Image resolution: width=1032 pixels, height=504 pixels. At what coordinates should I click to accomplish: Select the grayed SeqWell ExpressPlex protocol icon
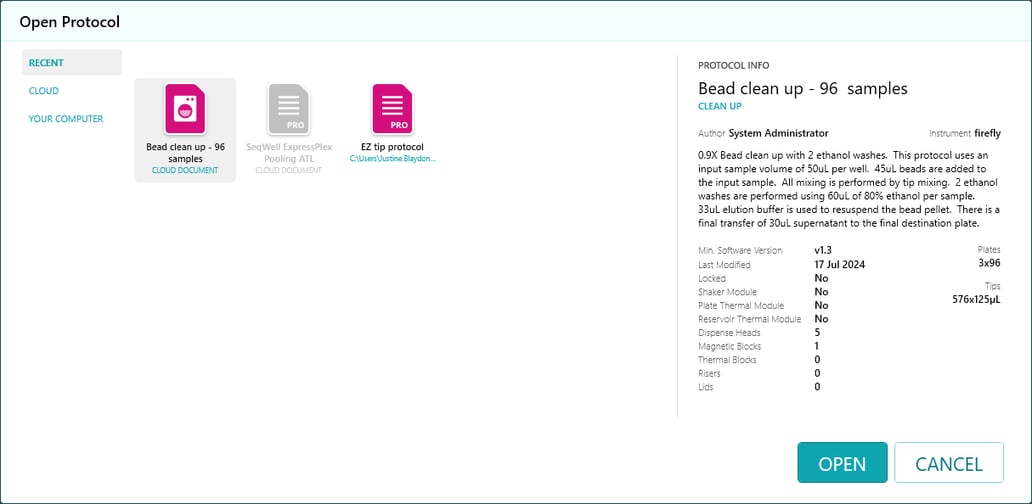pos(288,109)
